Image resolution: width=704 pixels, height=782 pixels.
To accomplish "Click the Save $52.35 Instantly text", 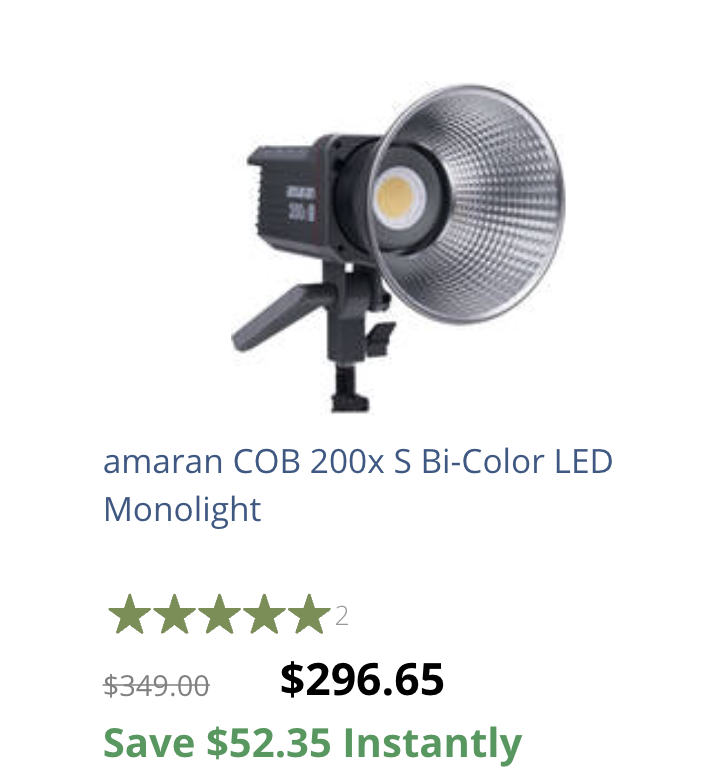I will tap(313, 743).
